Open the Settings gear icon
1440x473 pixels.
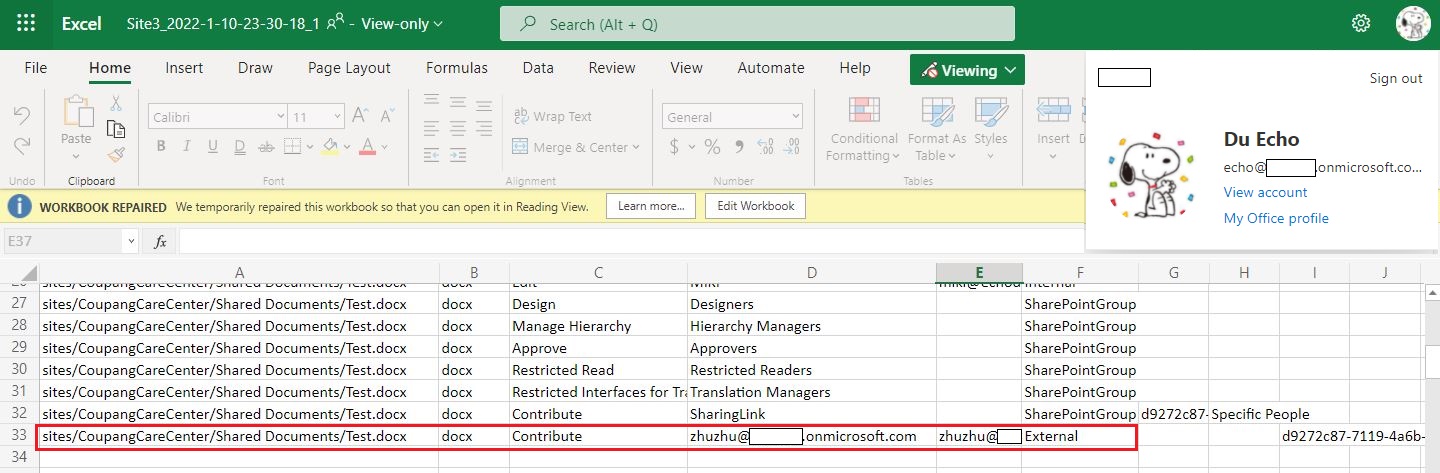coord(1361,23)
